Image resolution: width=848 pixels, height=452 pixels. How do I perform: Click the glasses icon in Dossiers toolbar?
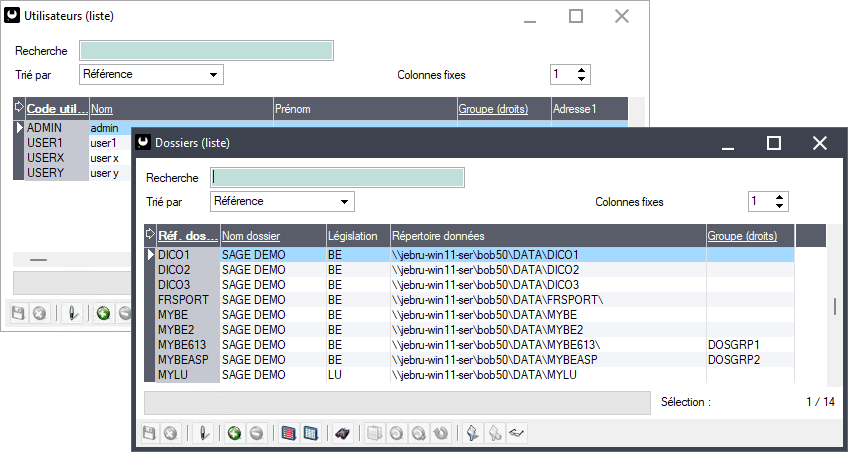coord(517,434)
